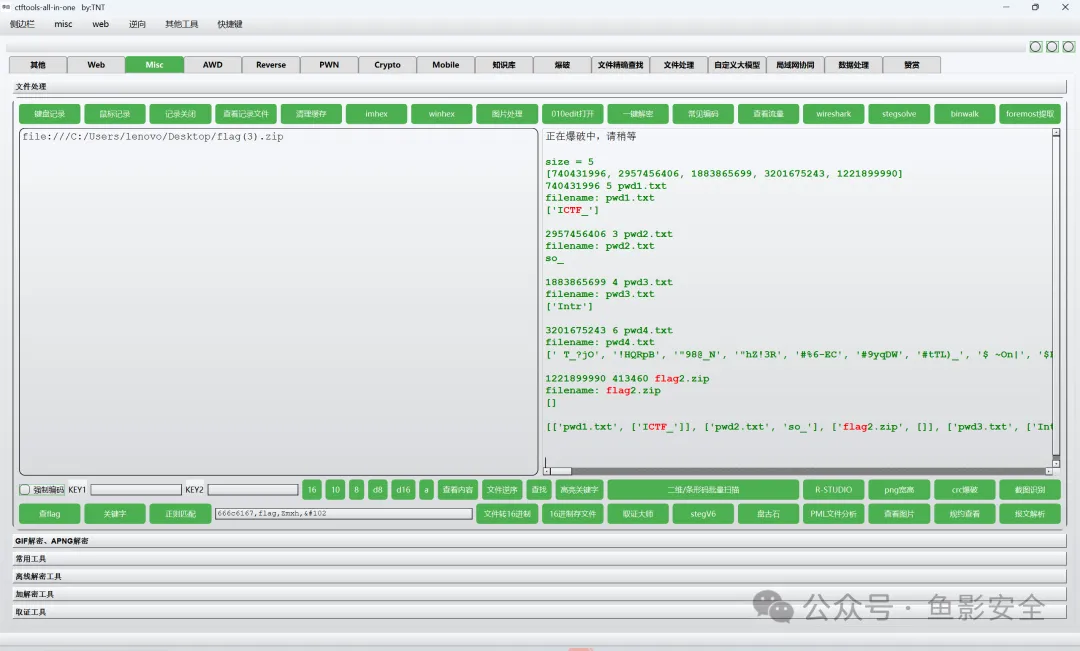Click the crc爆破 button
The height and width of the screenshot is (651, 1080).
point(964,490)
